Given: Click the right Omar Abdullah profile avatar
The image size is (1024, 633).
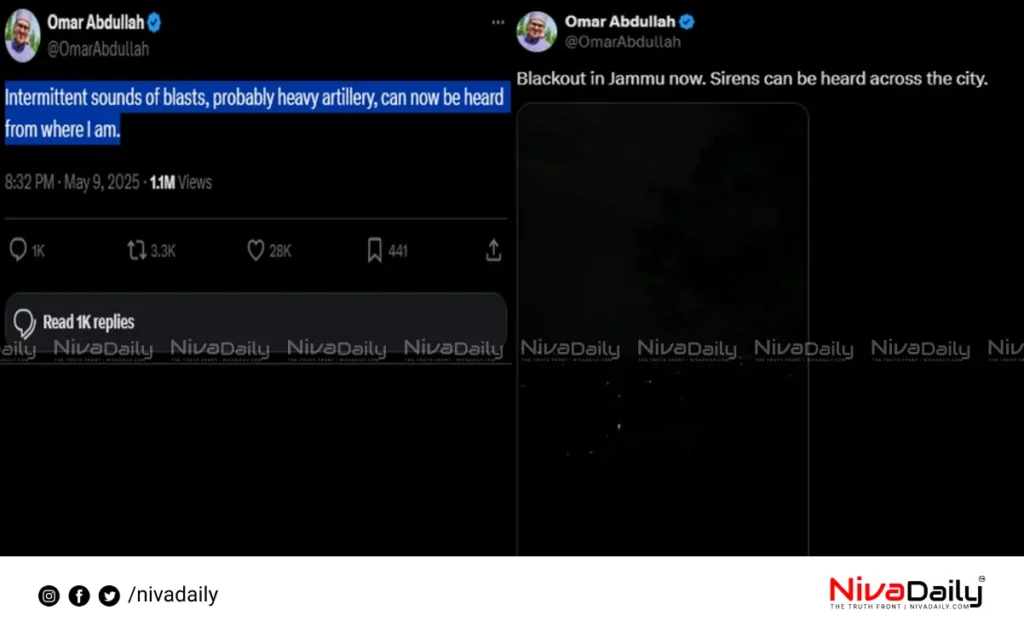Looking at the screenshot, I should click(x=536, y=31).
